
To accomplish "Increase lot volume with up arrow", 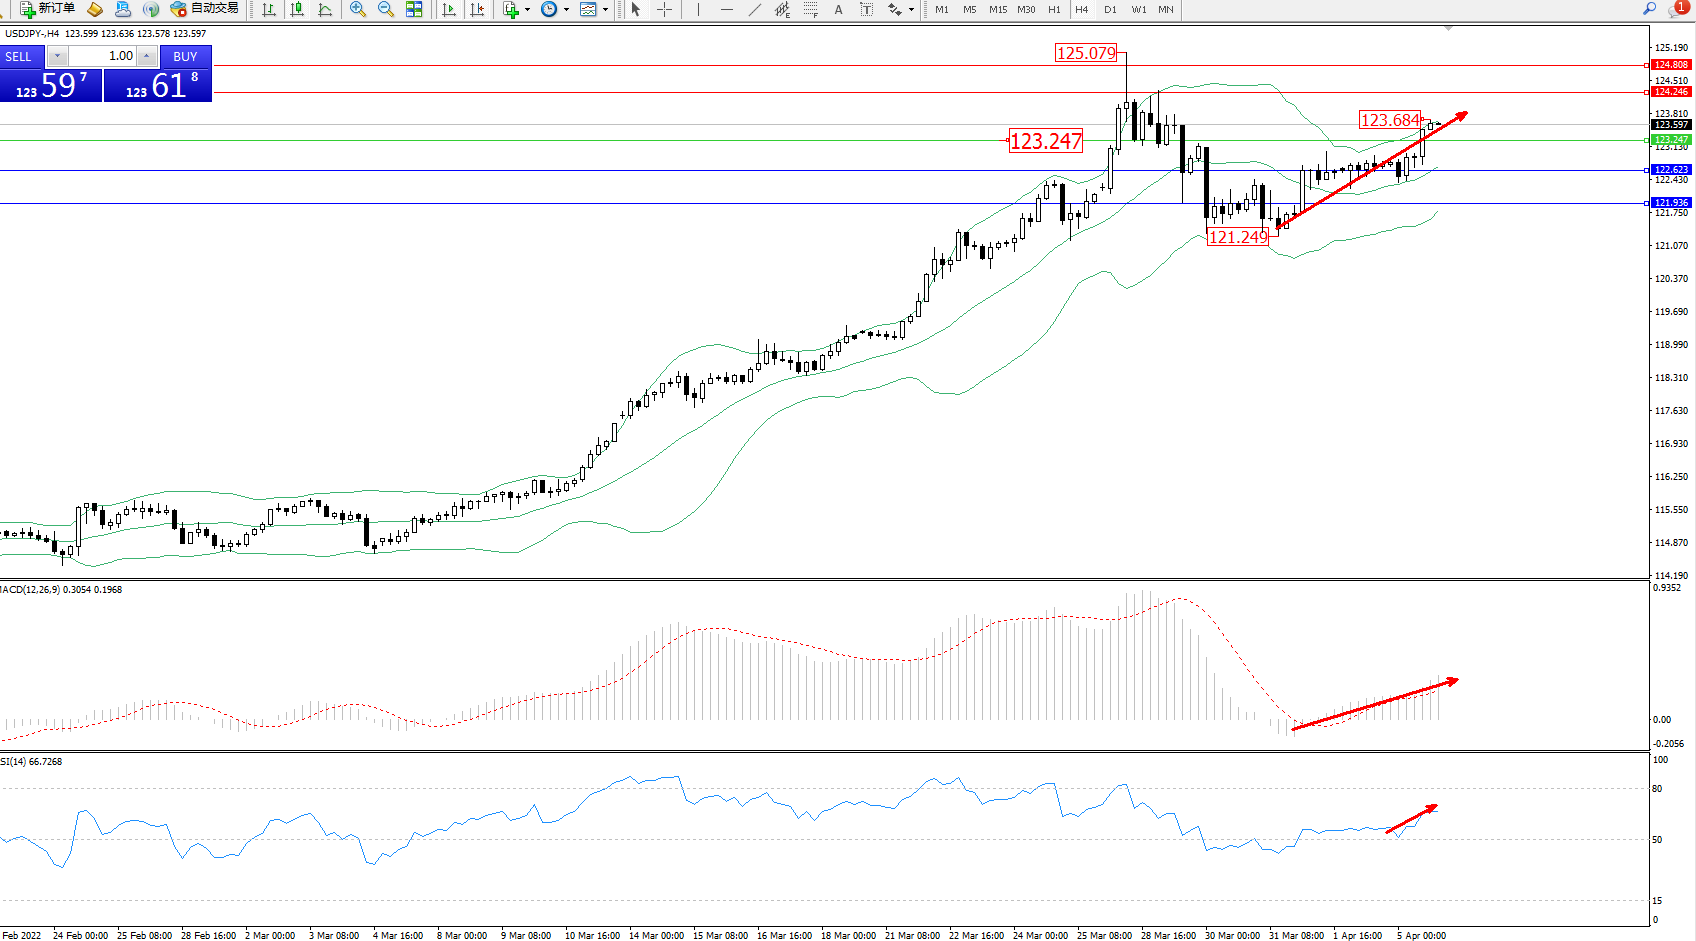I will 146,56.
